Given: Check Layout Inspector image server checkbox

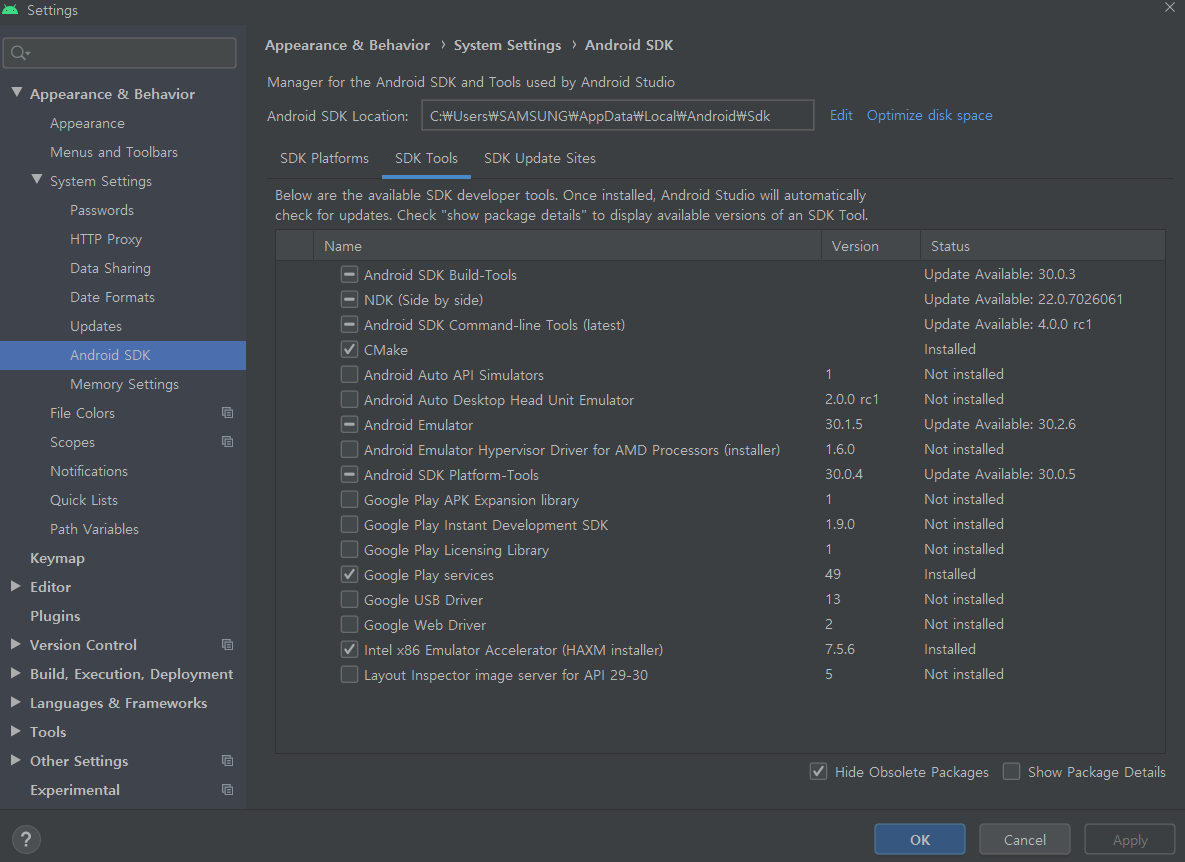Looking at the screenshot, I should coord(349,674).
